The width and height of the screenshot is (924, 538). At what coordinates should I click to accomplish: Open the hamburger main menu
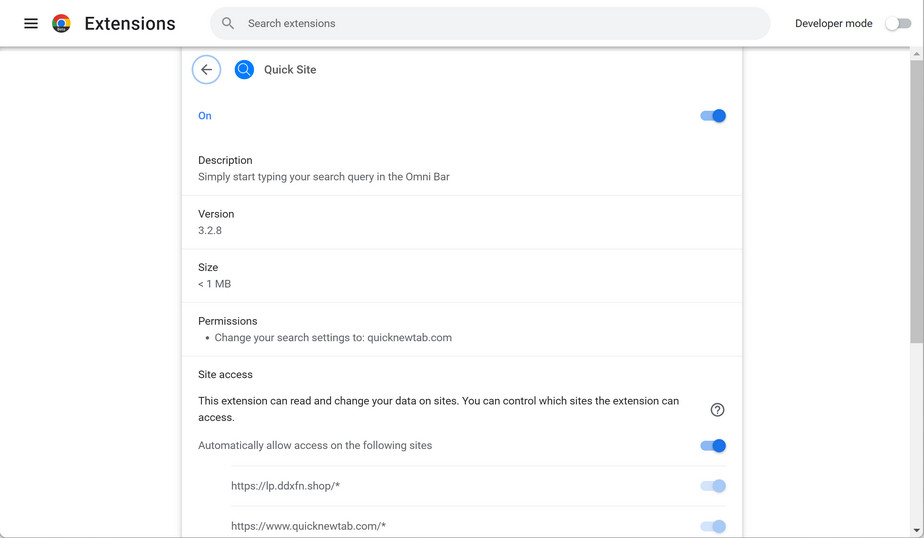tap(31, 24)
